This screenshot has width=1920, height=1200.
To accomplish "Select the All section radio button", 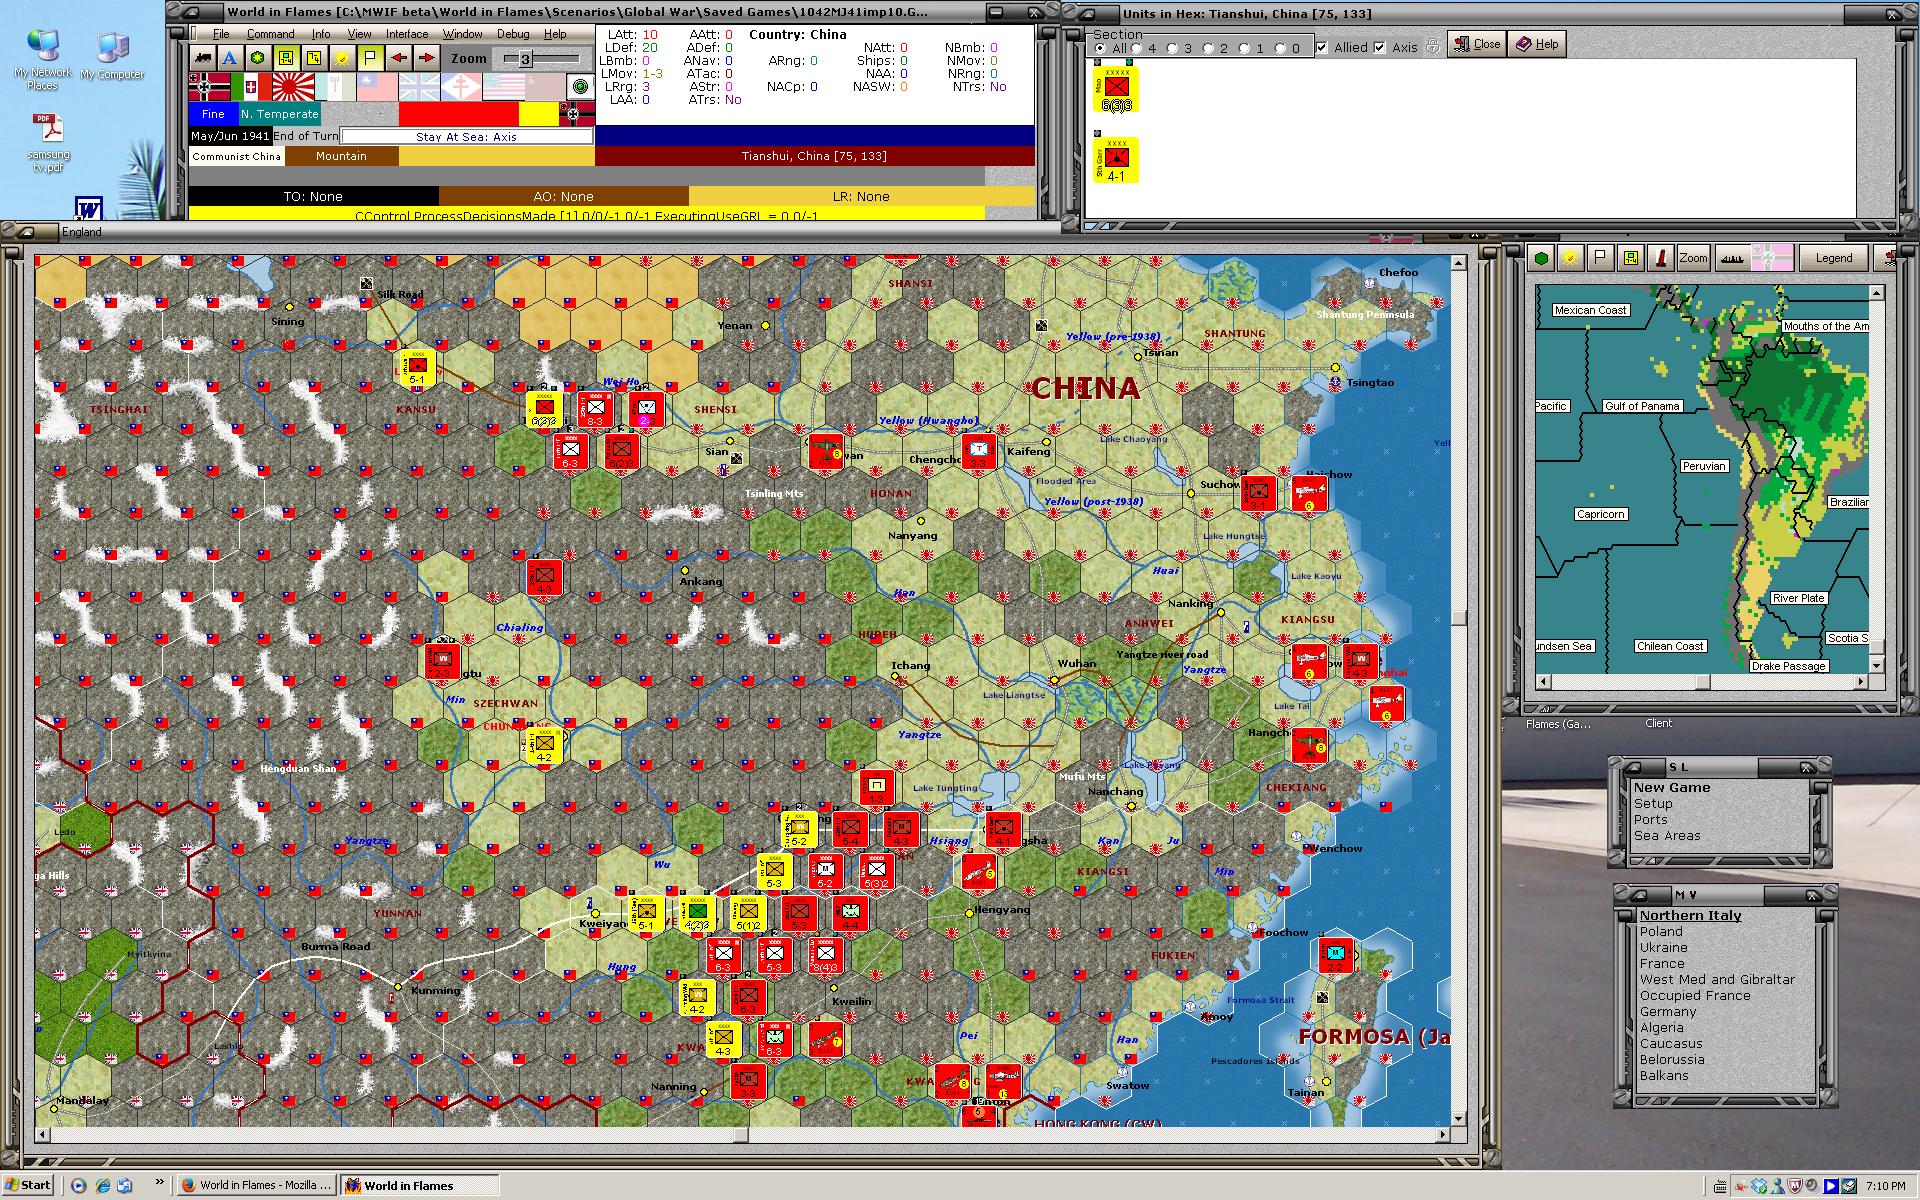I will point(1100,48).
